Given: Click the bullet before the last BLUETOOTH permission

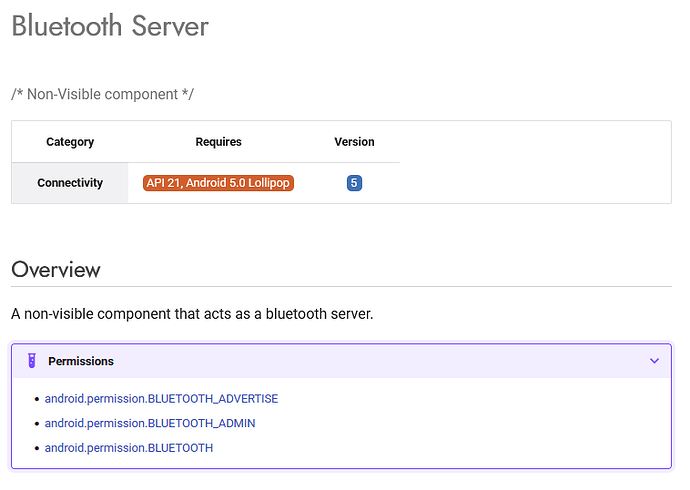Looking at the screenshot, I should tap(37, 449).
